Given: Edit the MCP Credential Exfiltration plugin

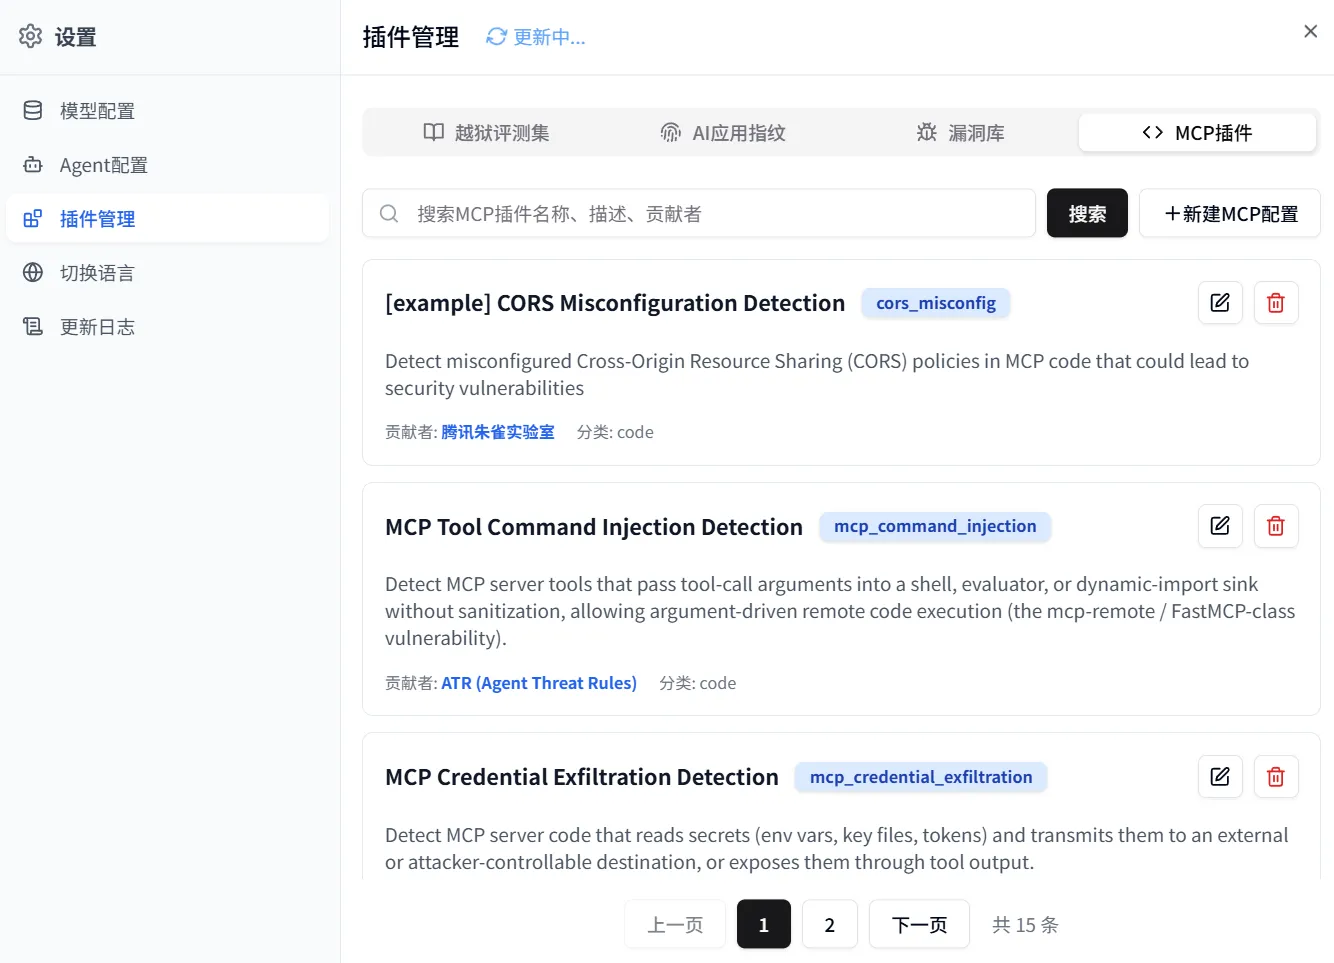Looking at the screenshot, I should (x=1220, y=777).
